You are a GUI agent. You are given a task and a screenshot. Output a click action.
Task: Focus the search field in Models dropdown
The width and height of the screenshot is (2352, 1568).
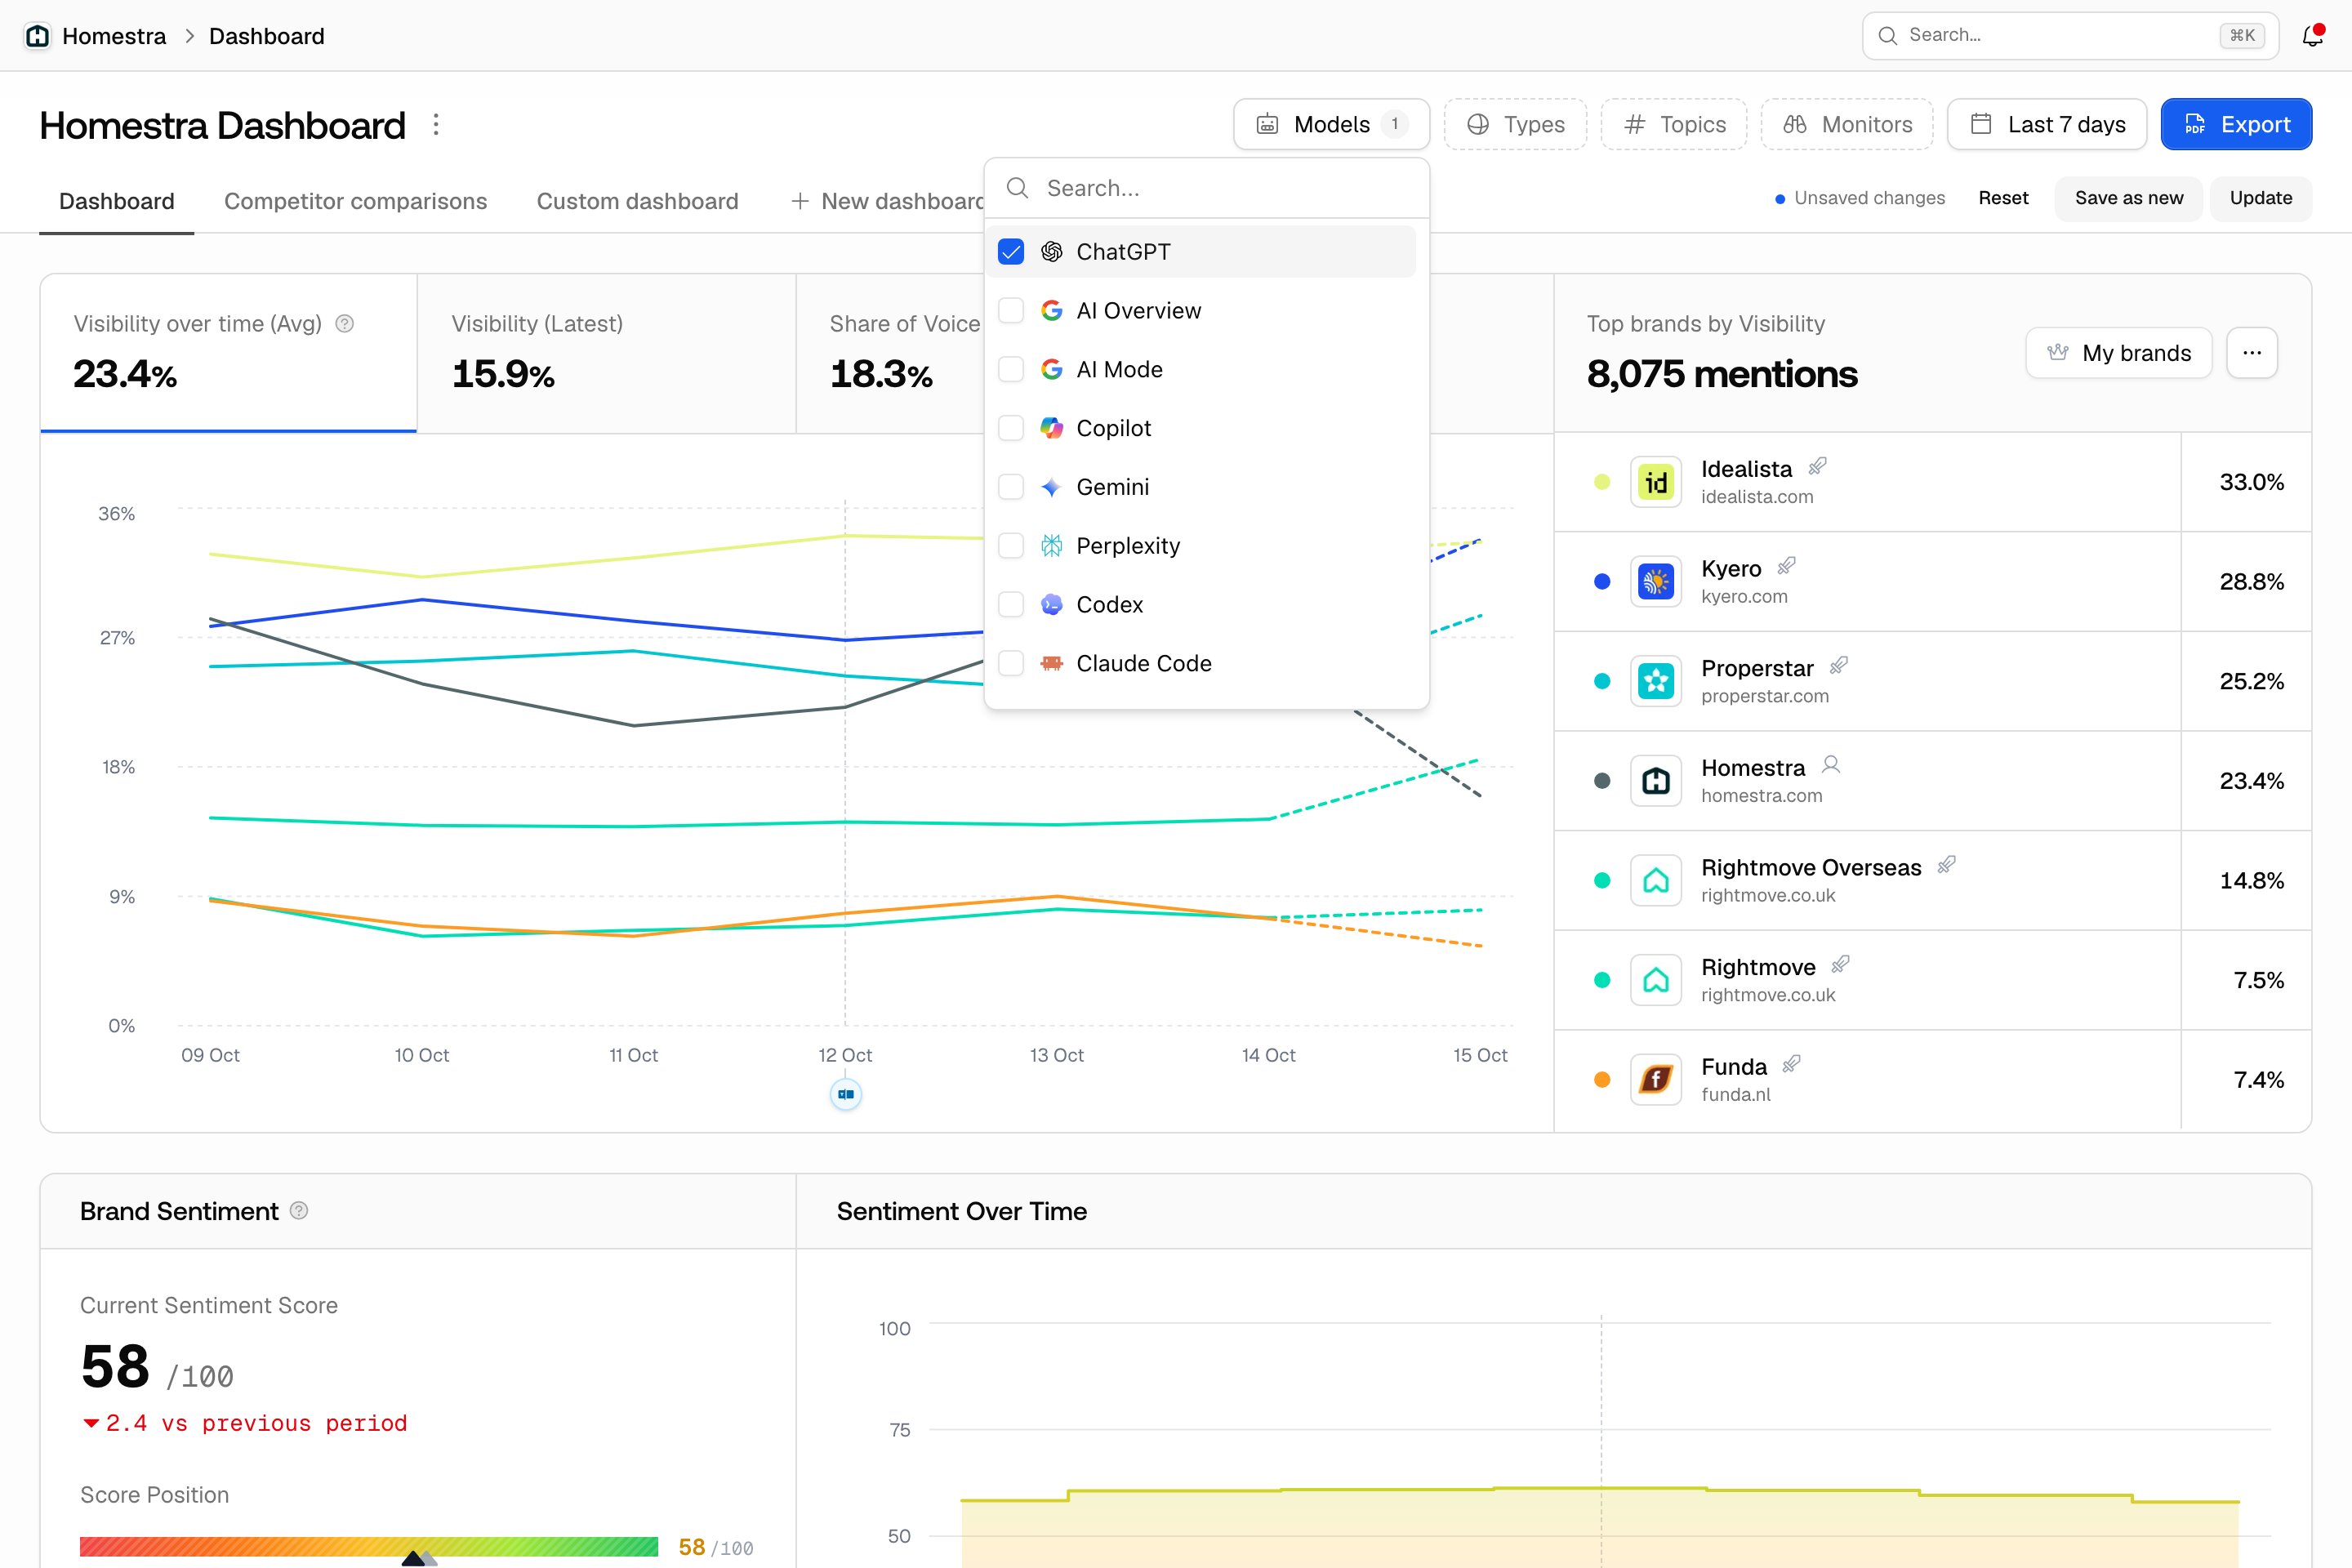[1207, 188]
